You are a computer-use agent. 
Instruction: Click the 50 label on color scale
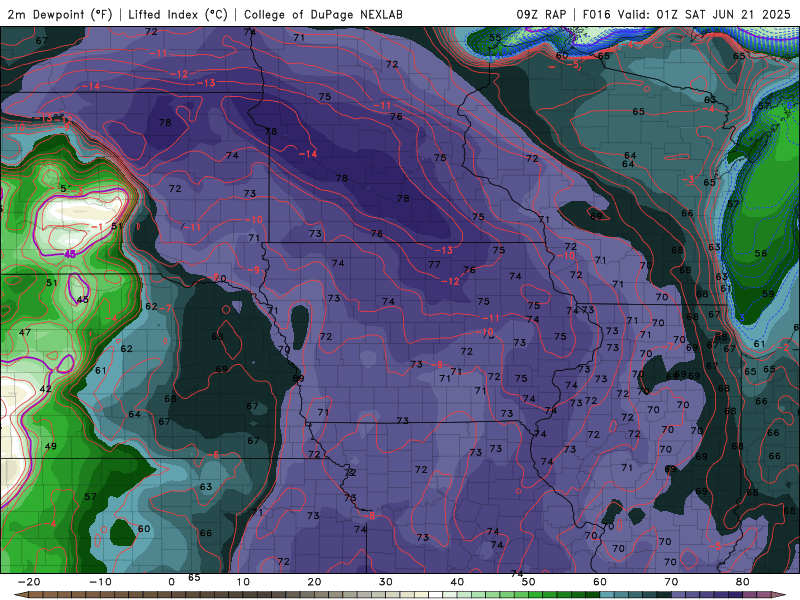(x=529, y=582)
